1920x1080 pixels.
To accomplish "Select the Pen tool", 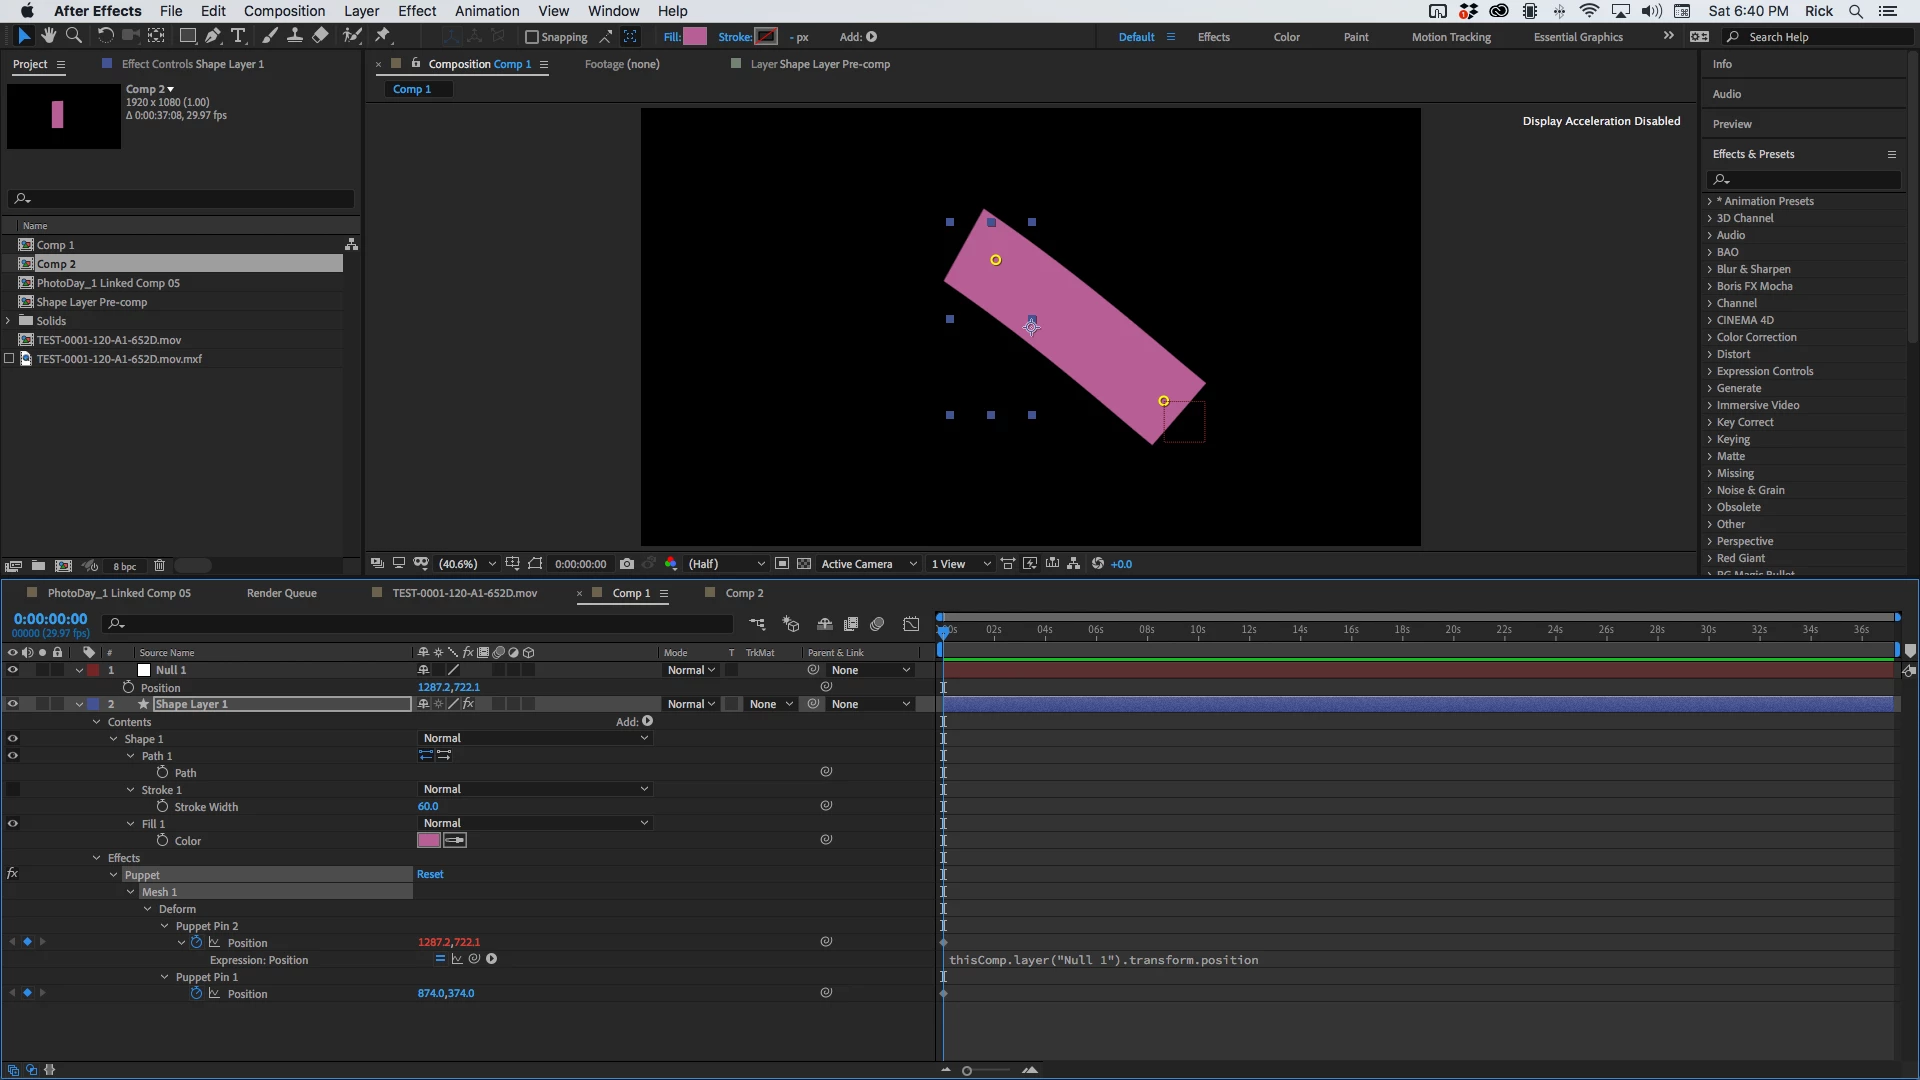I will [x=212, y=36].
